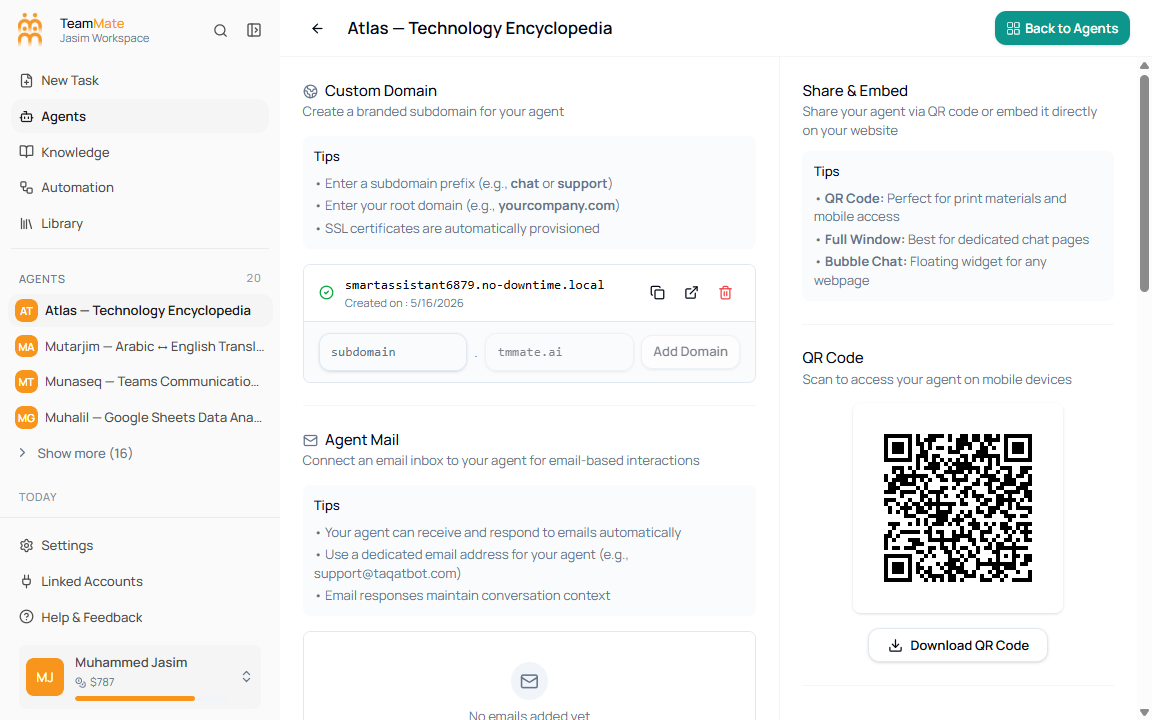The width and height of the screenshot is (1152, 720).
Task: Open the Muhammed Jasim account switcher
Action: pos(140,677)
